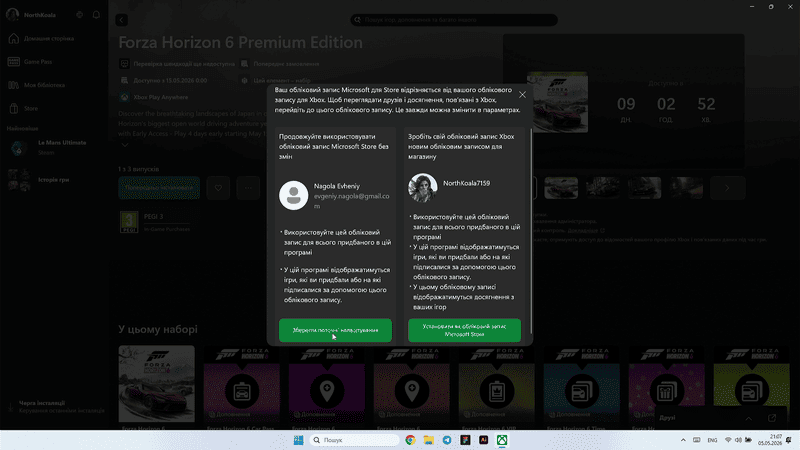800x450 pixels.
Task: Open Wi-Fi network settings in tray
Action: pos(728,440)
